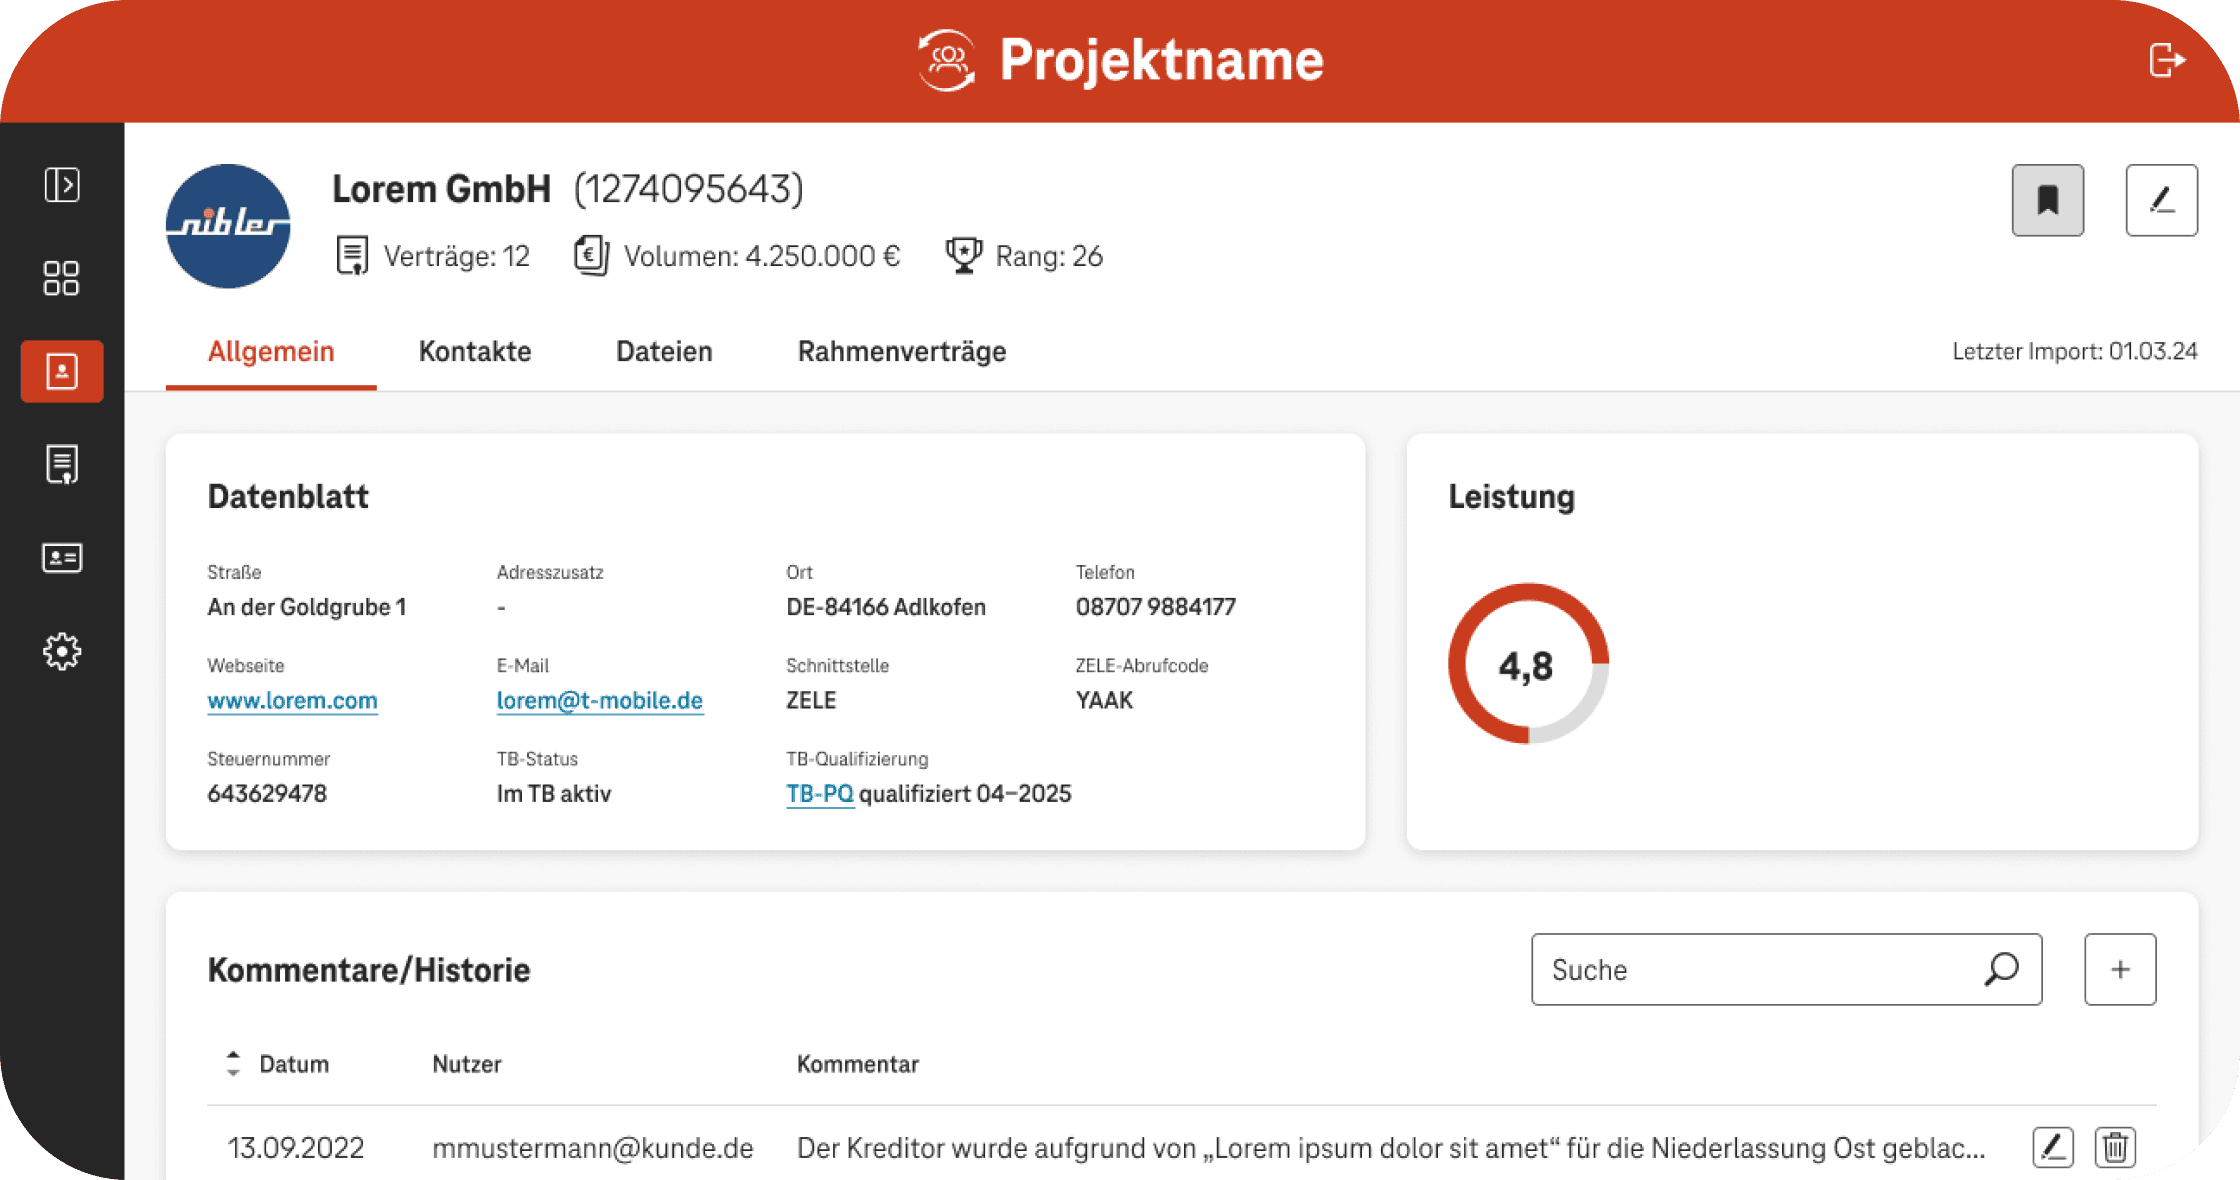Open the dashboard grid icon in sidebar
The image size is (2240, 1180).
pos(62,278)
